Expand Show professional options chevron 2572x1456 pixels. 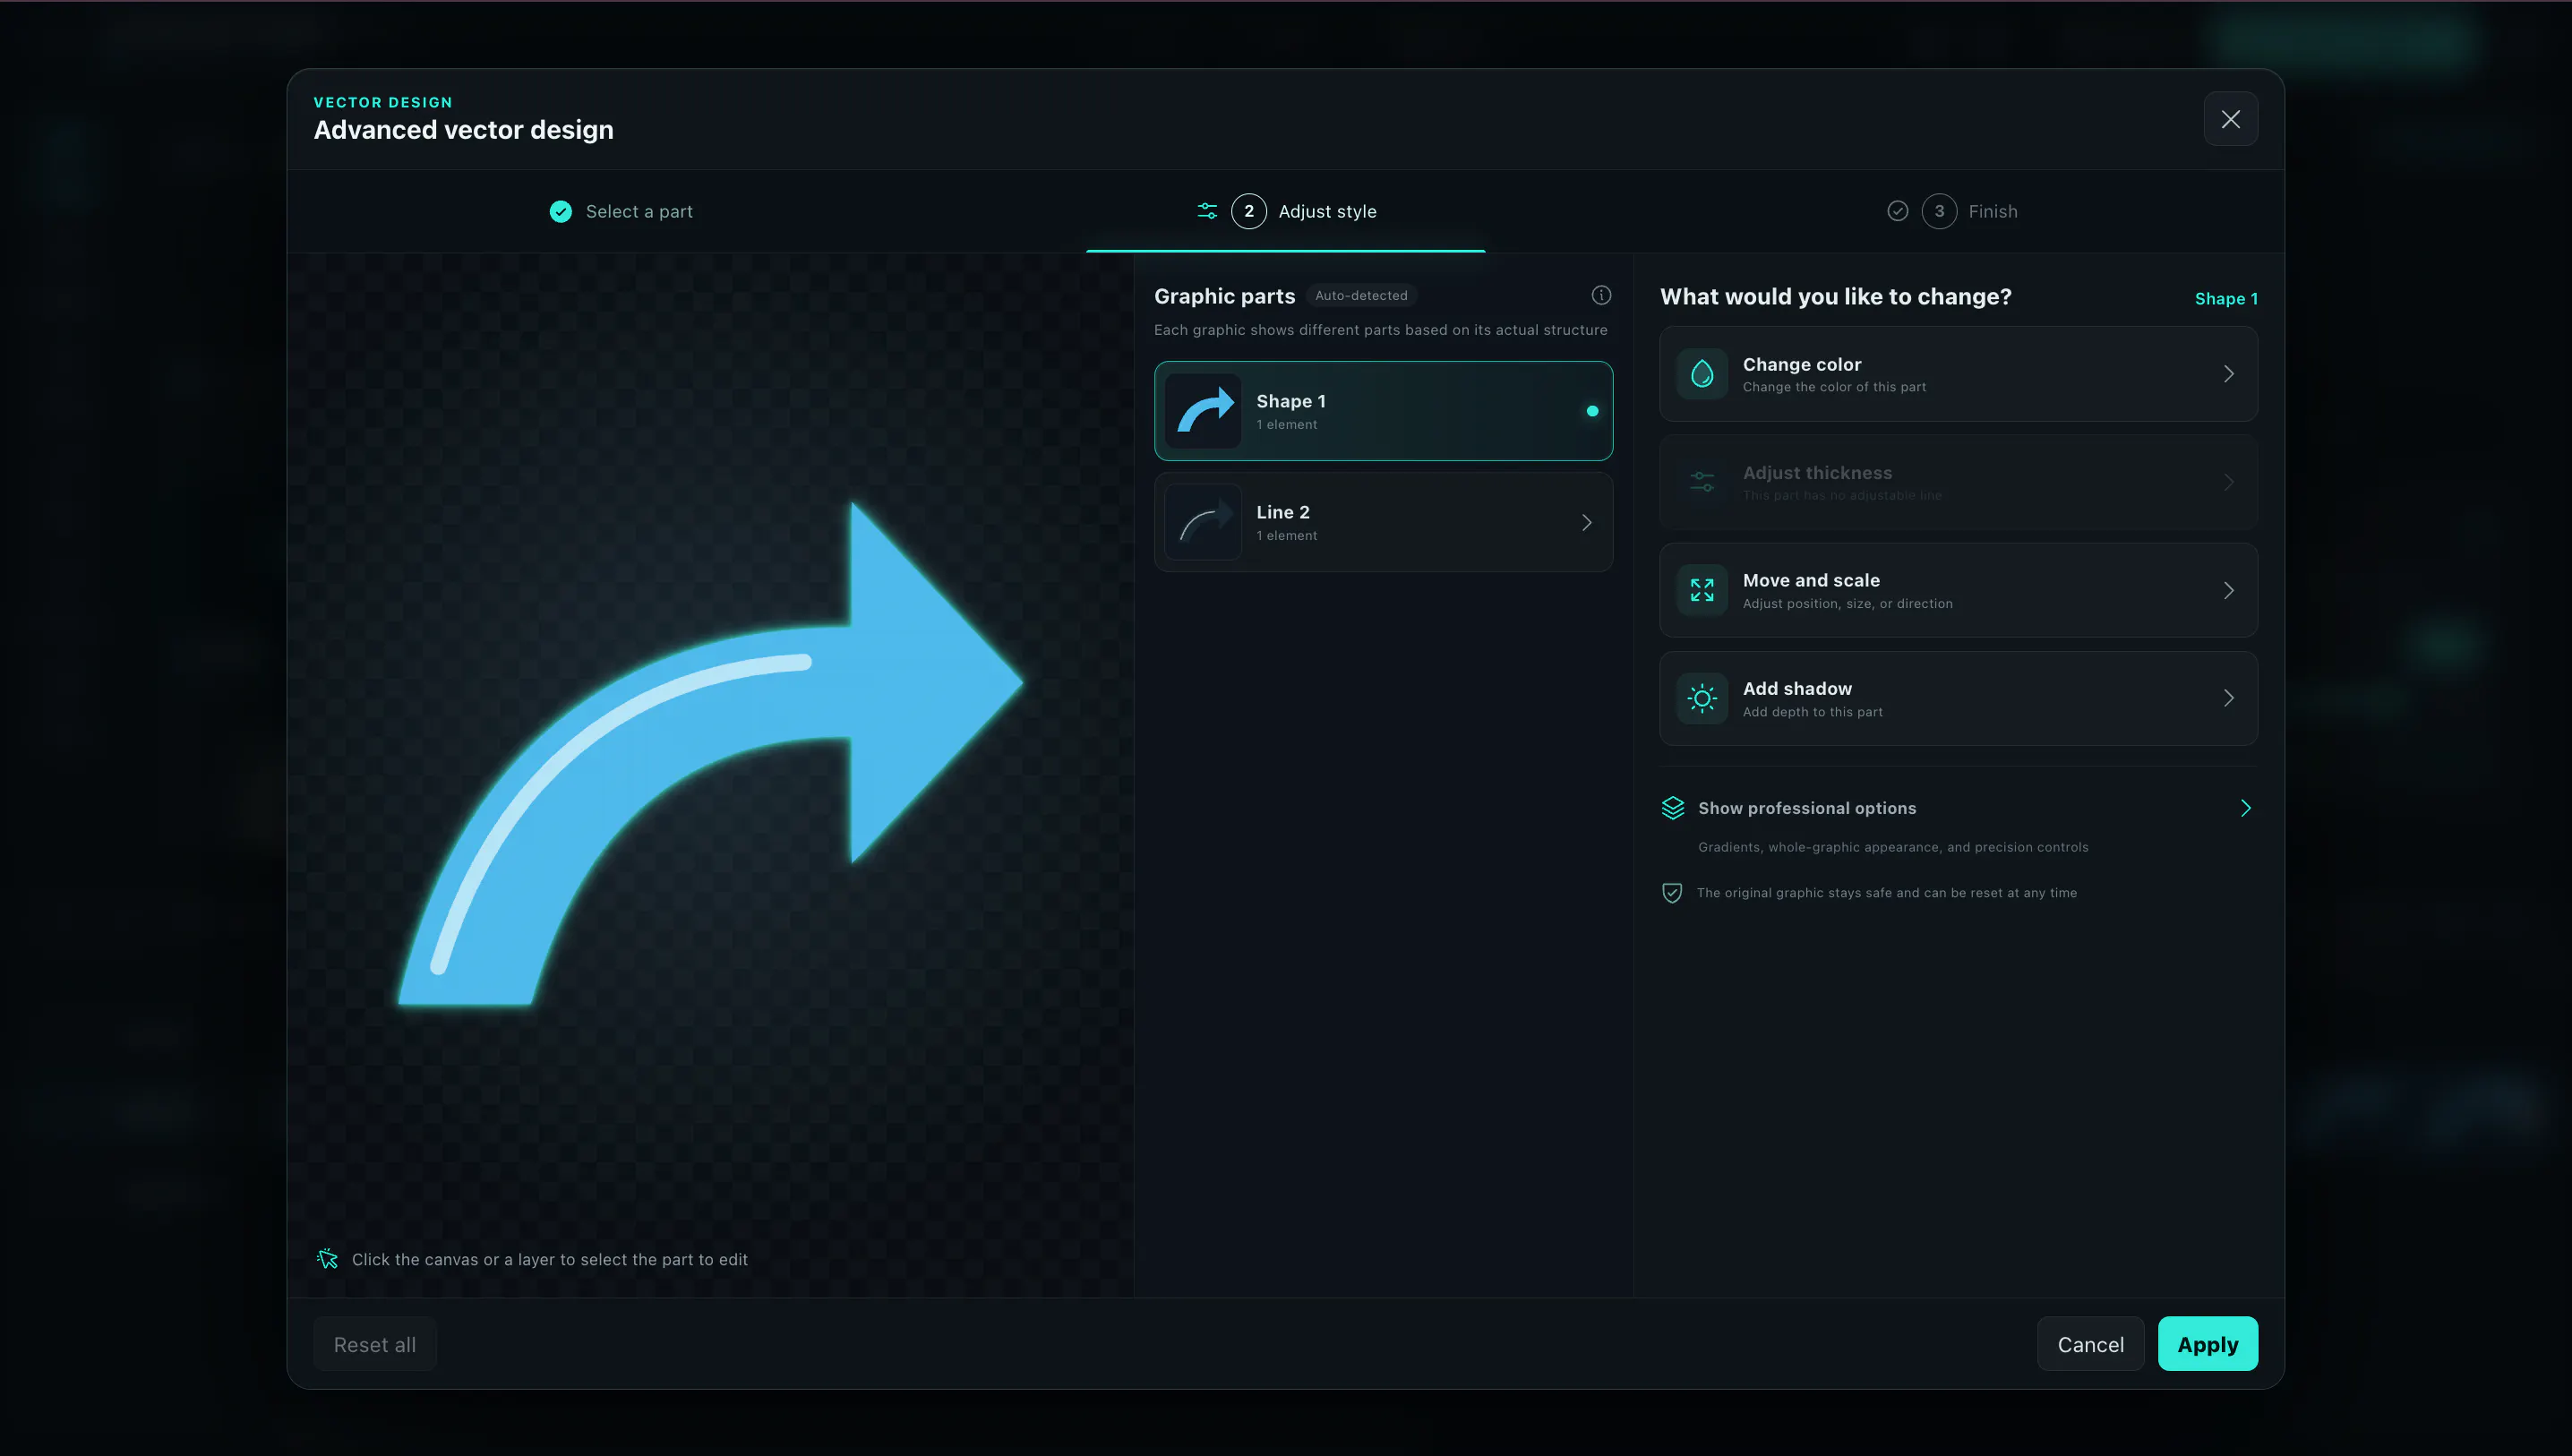(x=2246, y=808)
